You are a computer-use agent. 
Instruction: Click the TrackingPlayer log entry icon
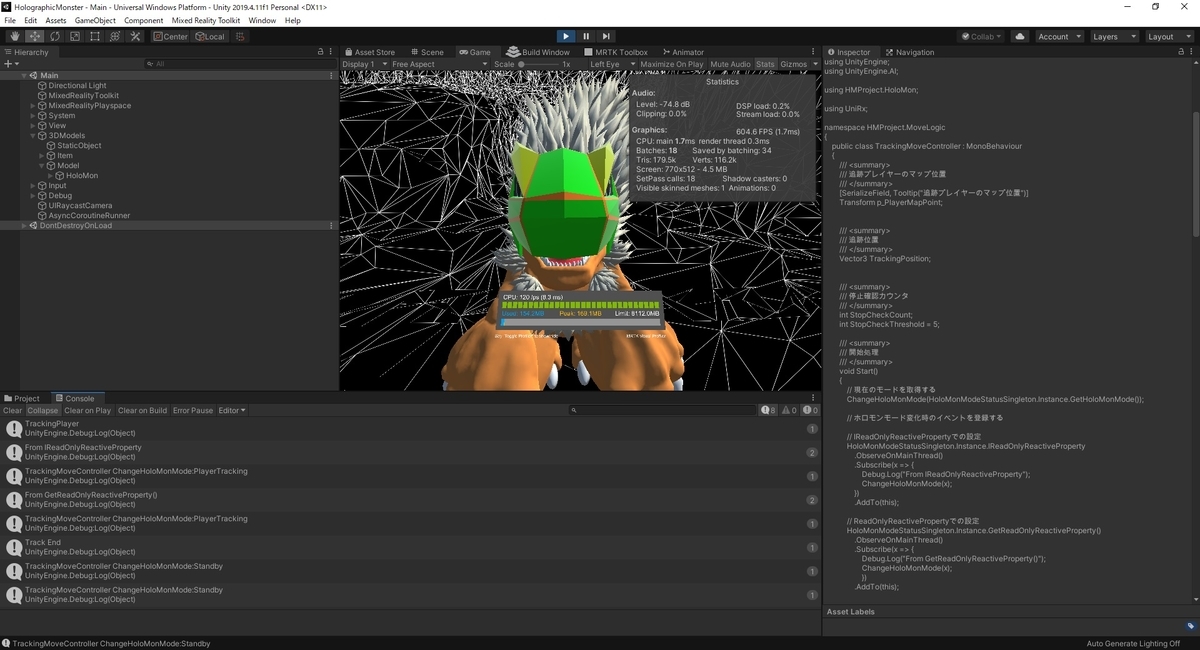[x=14, y=428]
